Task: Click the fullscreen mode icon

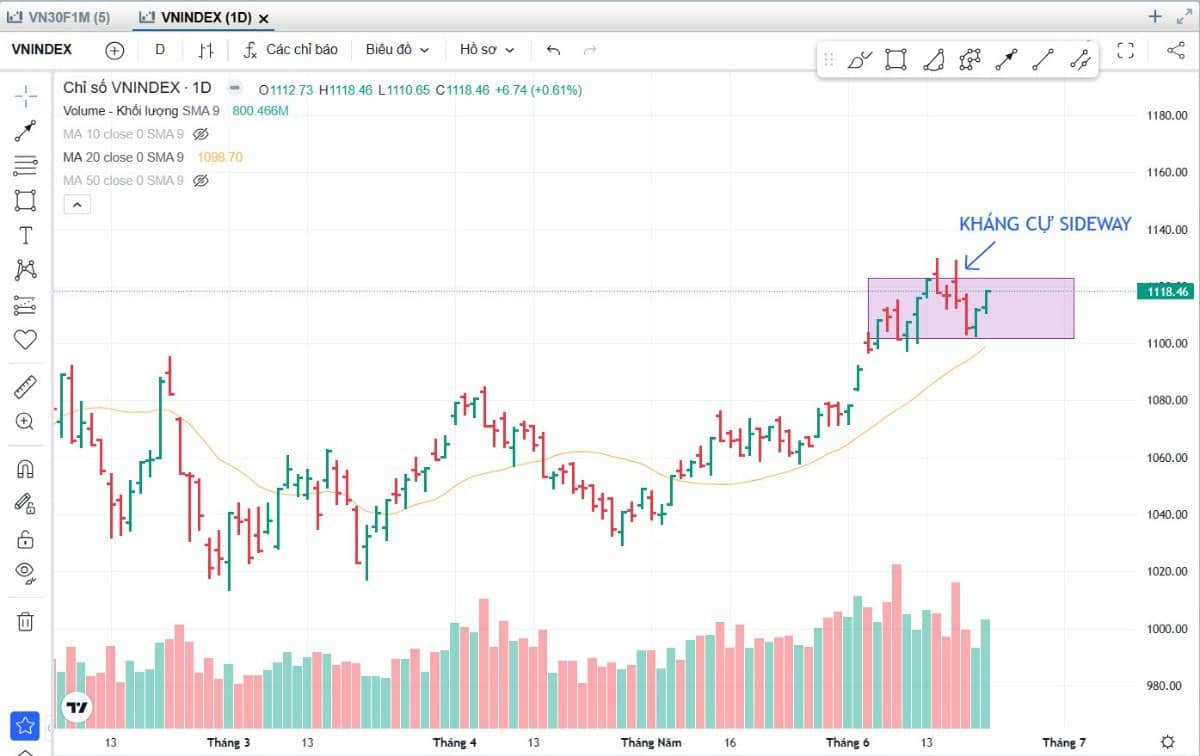Action: (1125, 50)
